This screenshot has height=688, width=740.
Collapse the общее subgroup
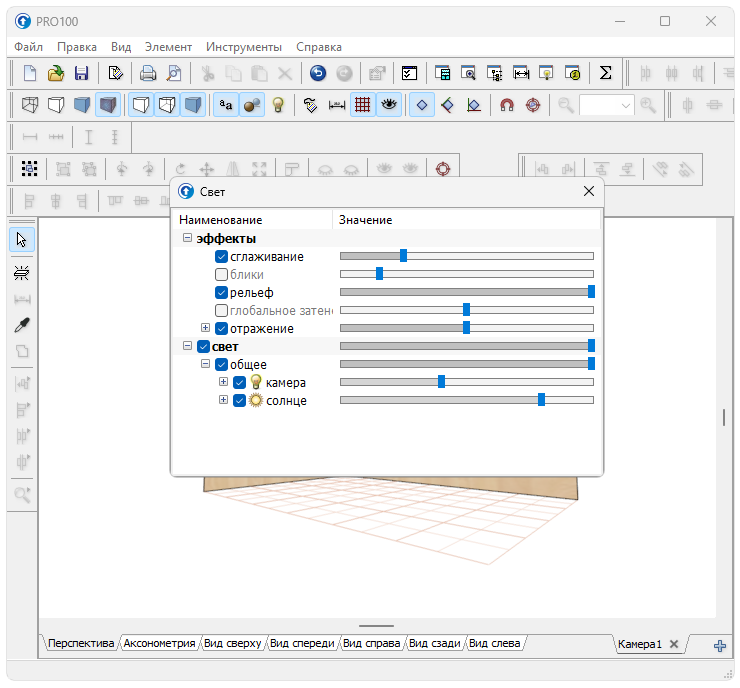click(205, 364)
